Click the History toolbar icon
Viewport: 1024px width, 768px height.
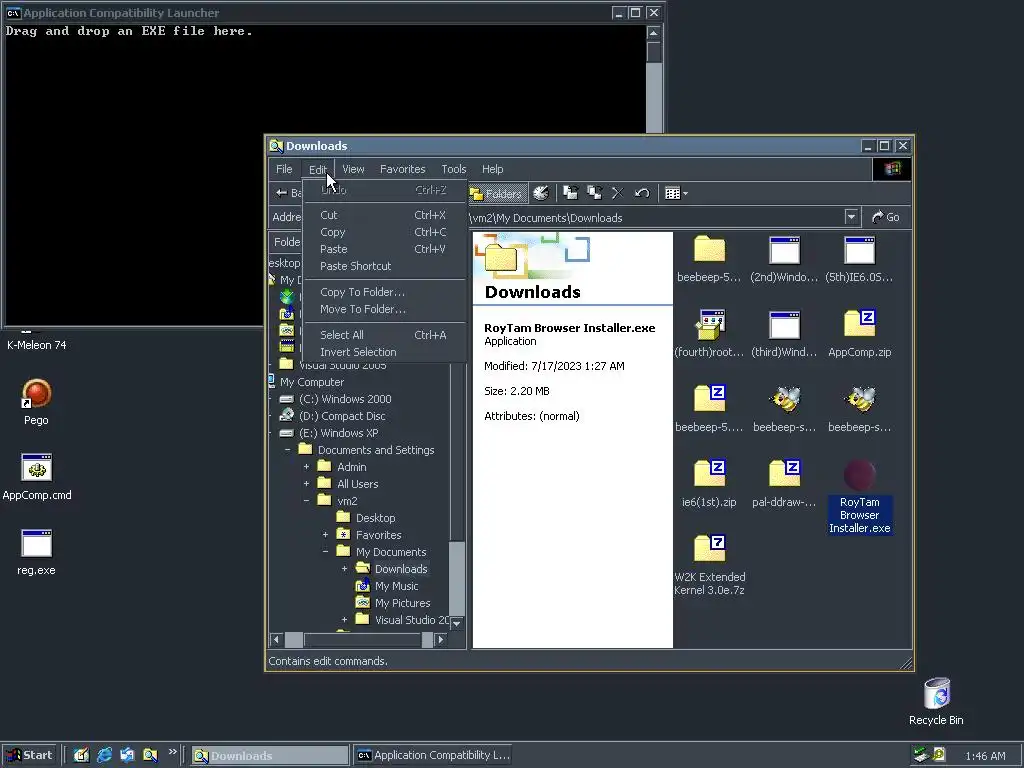tap(541, 193)
